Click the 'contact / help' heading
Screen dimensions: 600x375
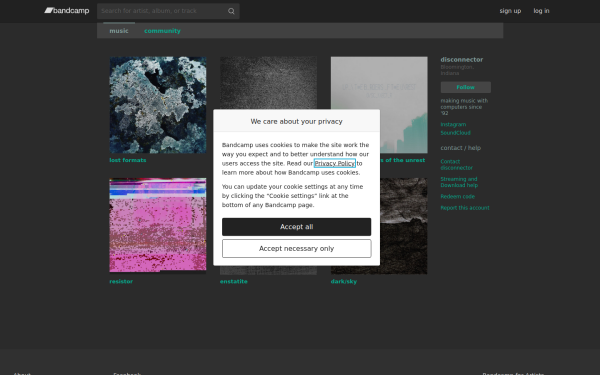point(461,148)
